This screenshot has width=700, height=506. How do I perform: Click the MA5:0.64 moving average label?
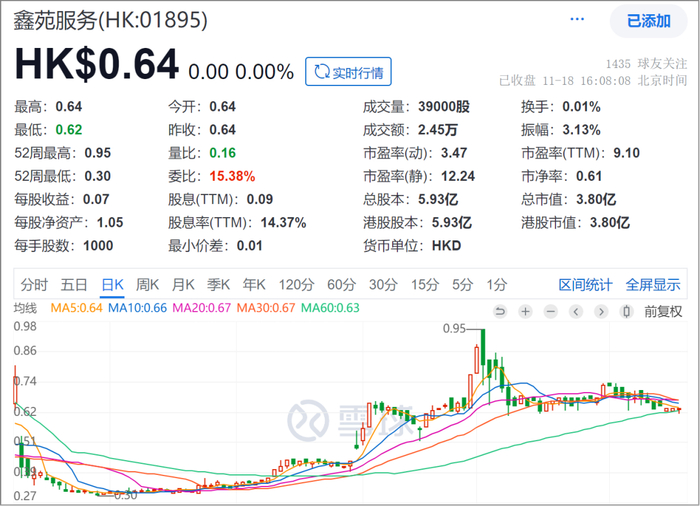click(x=76, y=308)
